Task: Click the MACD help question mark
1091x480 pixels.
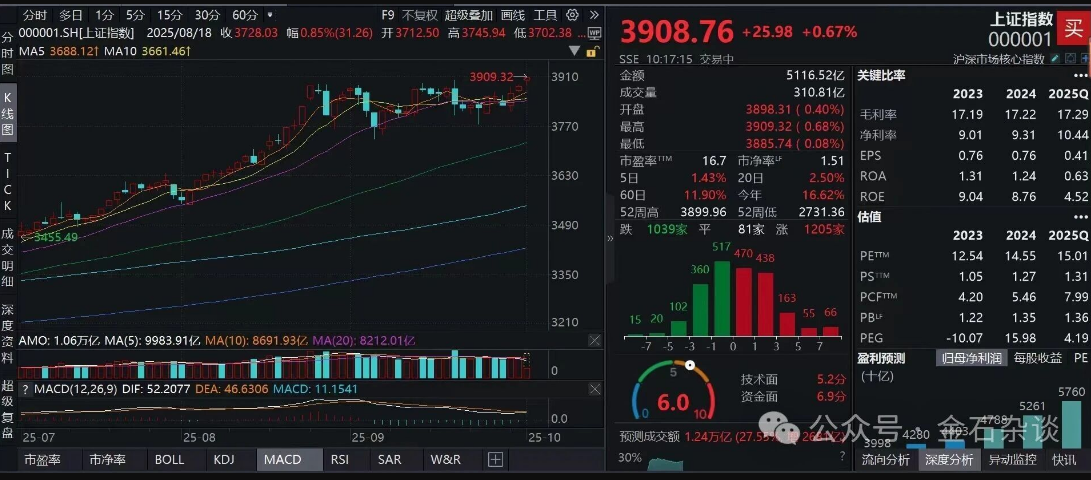Action: pyautogui.click(x=27, y=389)
